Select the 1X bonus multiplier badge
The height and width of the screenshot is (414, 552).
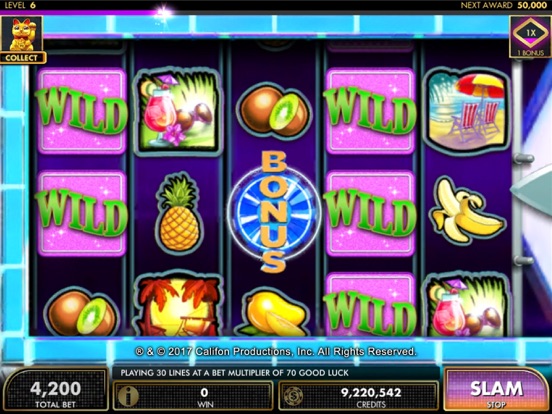click(x=530, y=37)
